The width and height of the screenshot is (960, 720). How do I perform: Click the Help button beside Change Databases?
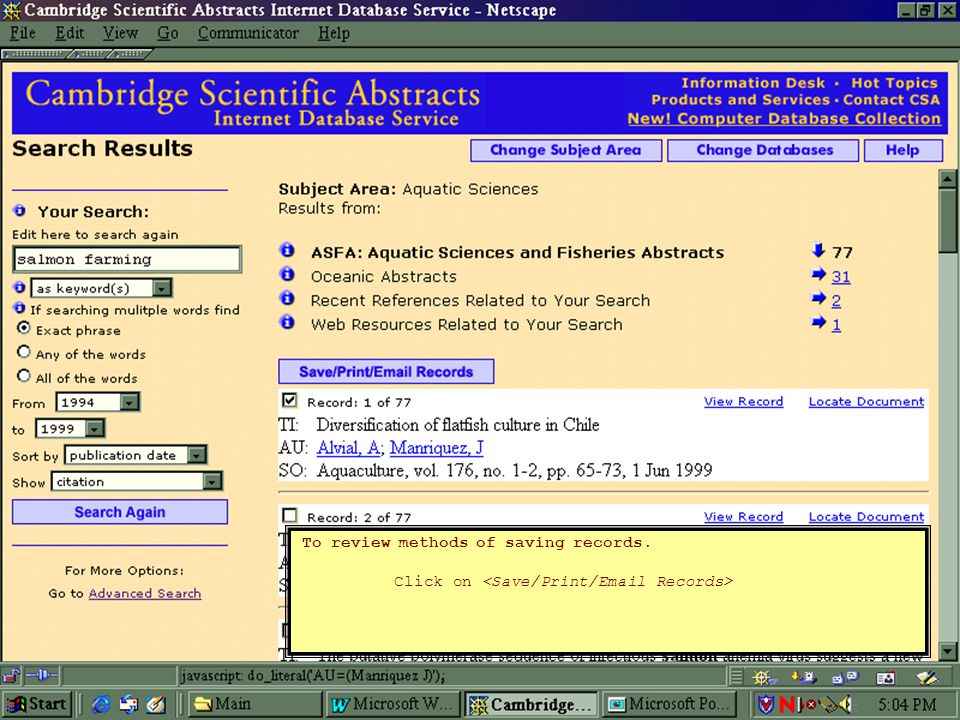point(903,150)
